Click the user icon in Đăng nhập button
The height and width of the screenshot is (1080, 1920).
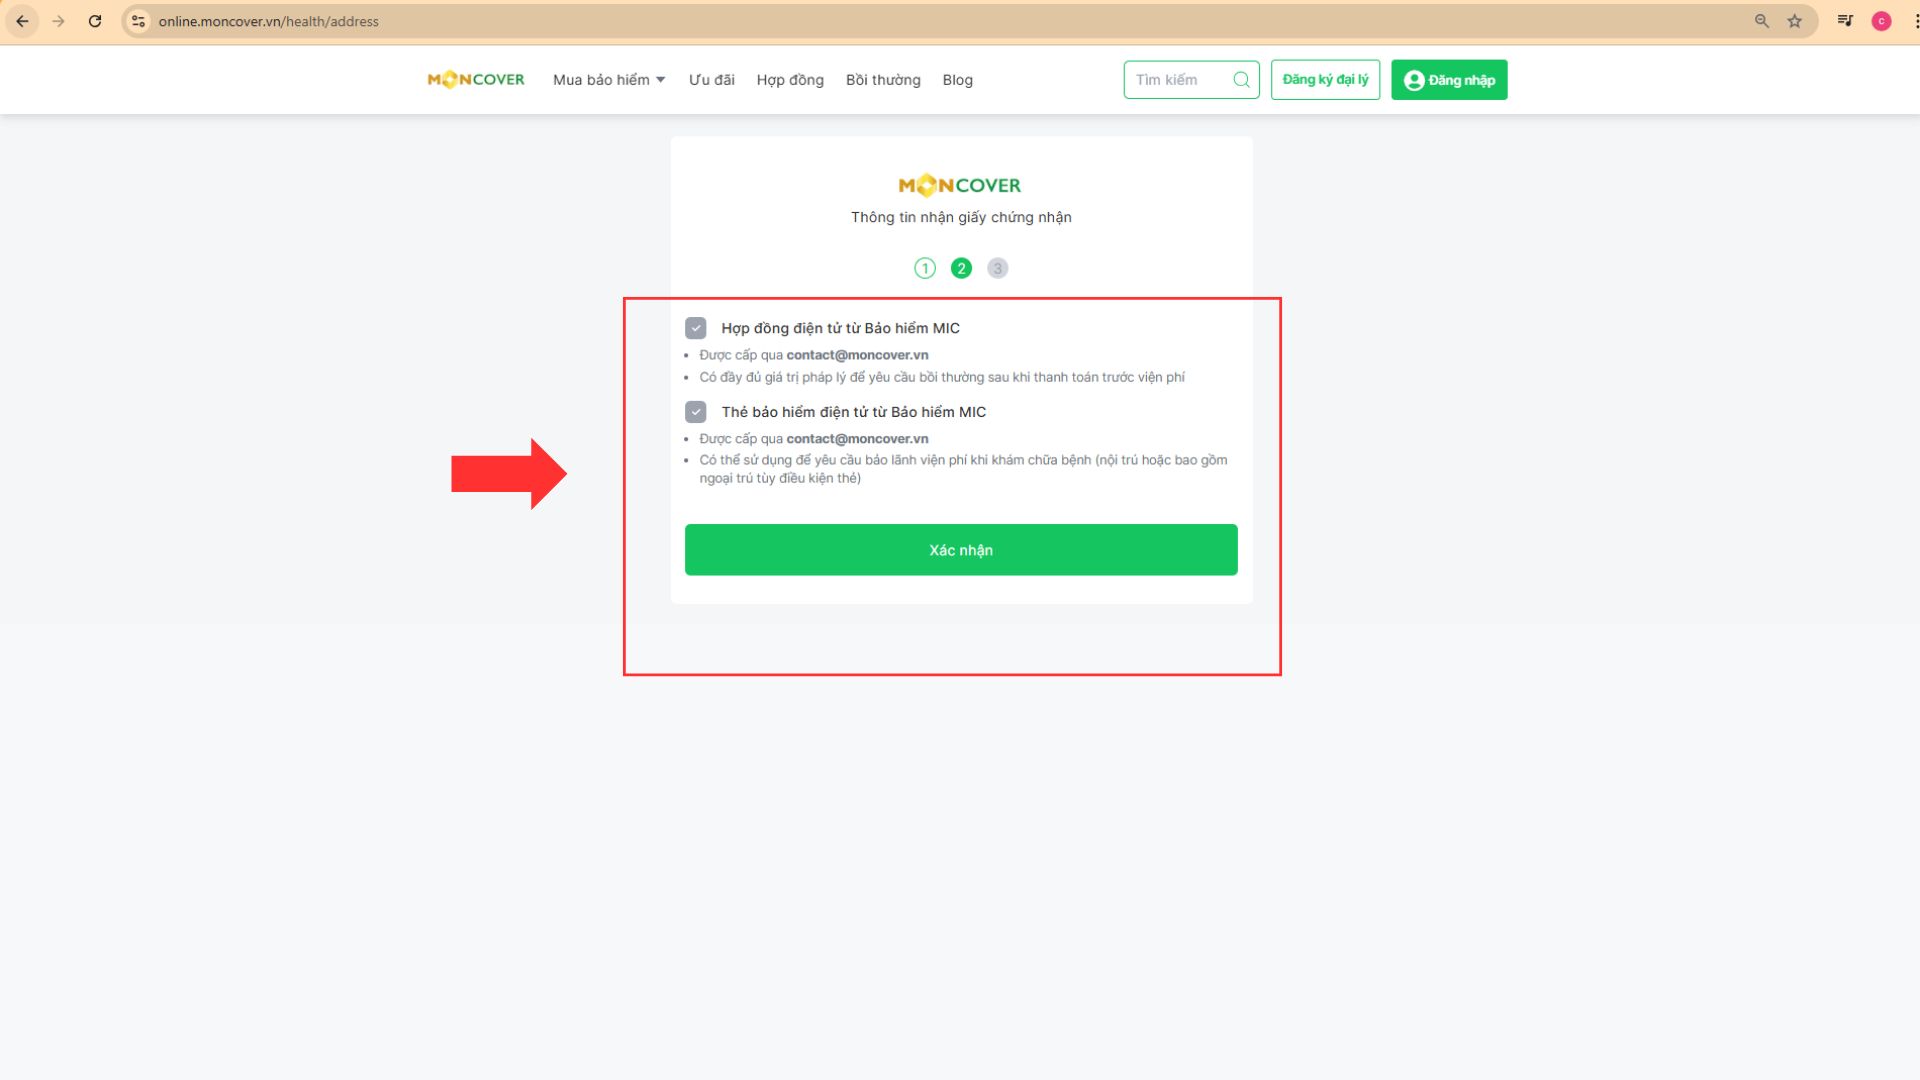coord(1414,80)
